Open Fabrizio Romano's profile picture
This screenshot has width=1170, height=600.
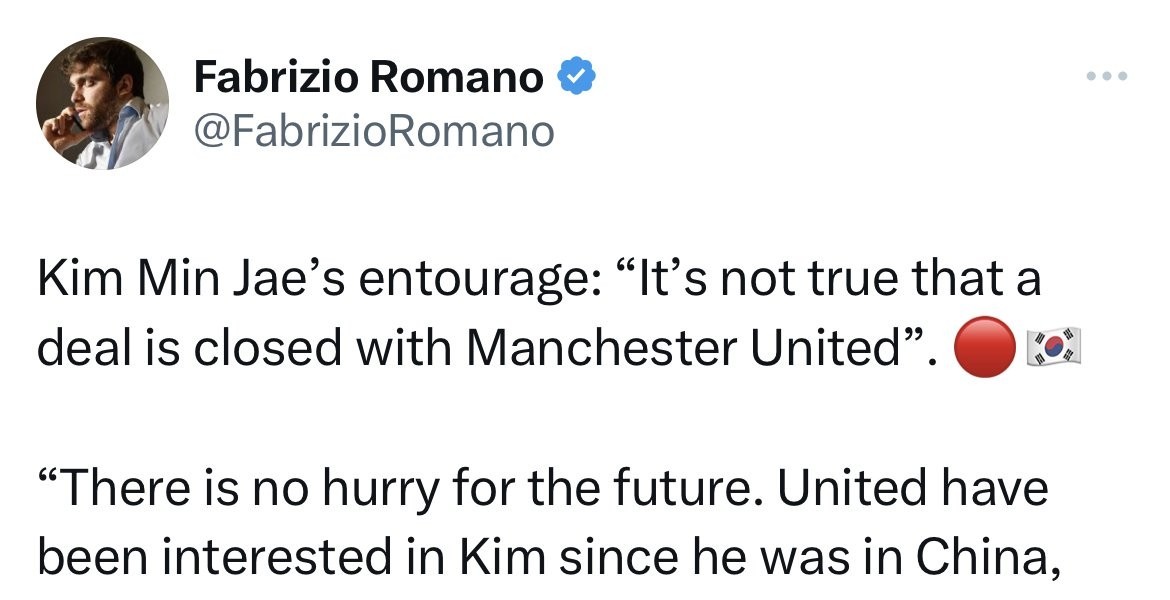102,103
